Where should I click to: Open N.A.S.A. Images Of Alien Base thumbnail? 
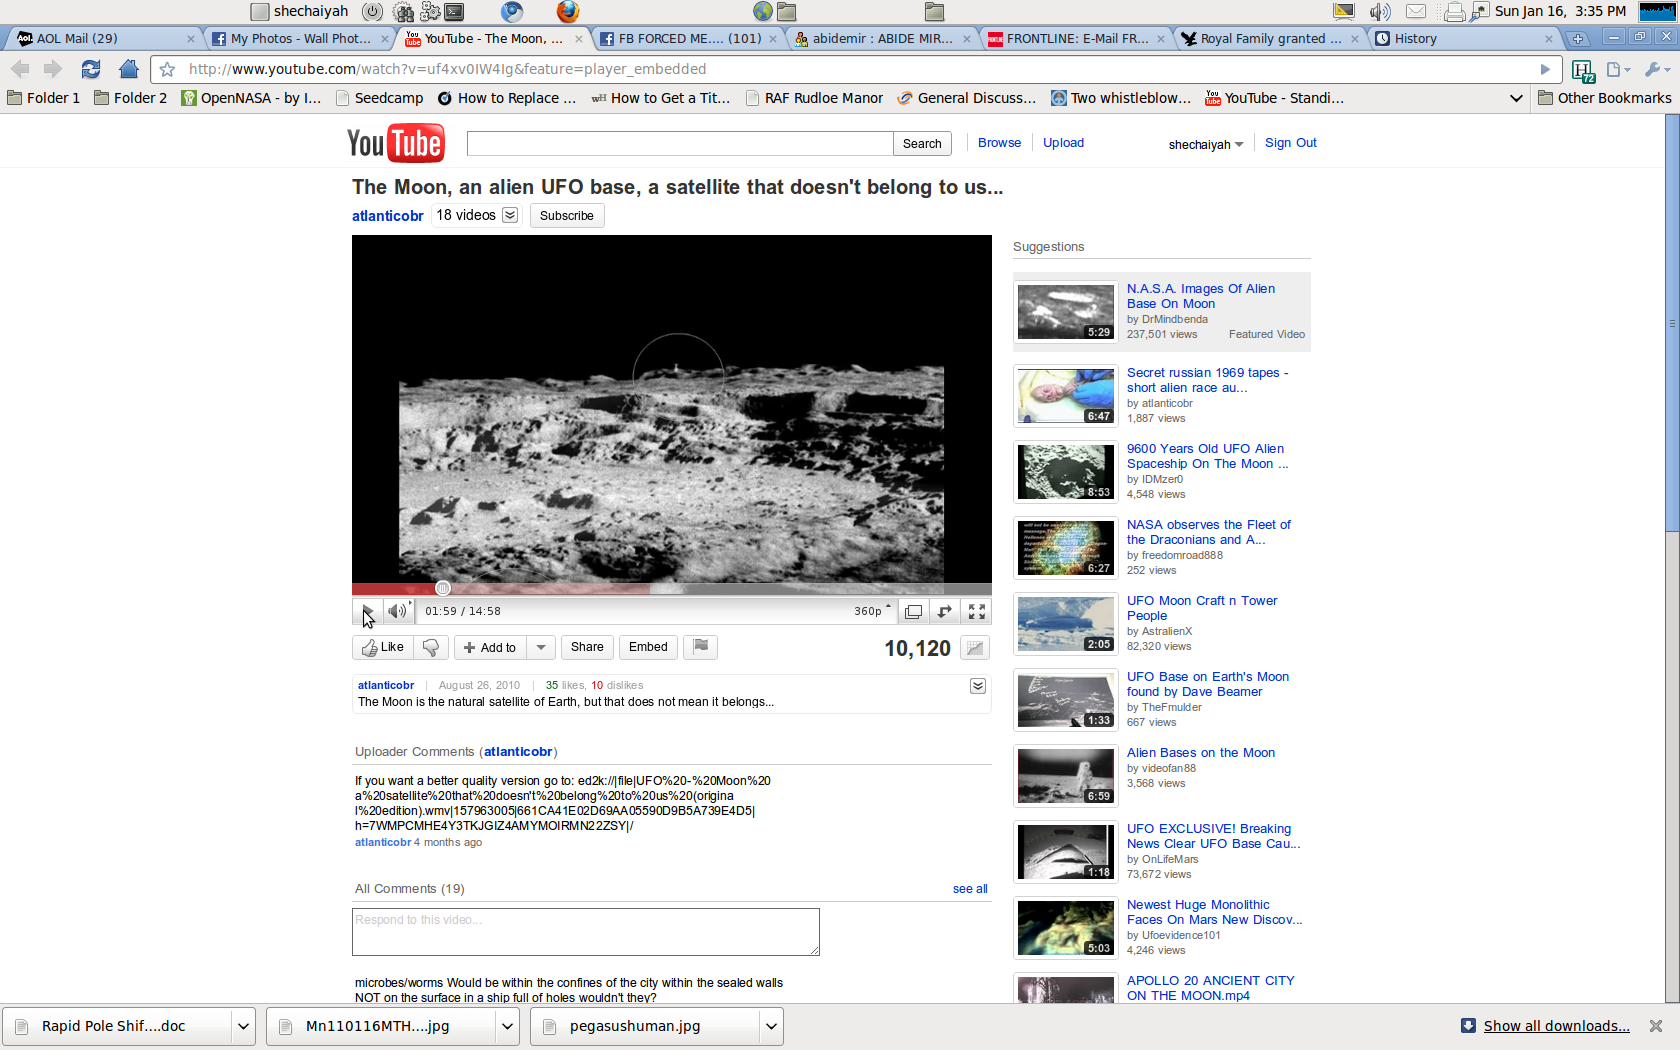(1066, 312)
